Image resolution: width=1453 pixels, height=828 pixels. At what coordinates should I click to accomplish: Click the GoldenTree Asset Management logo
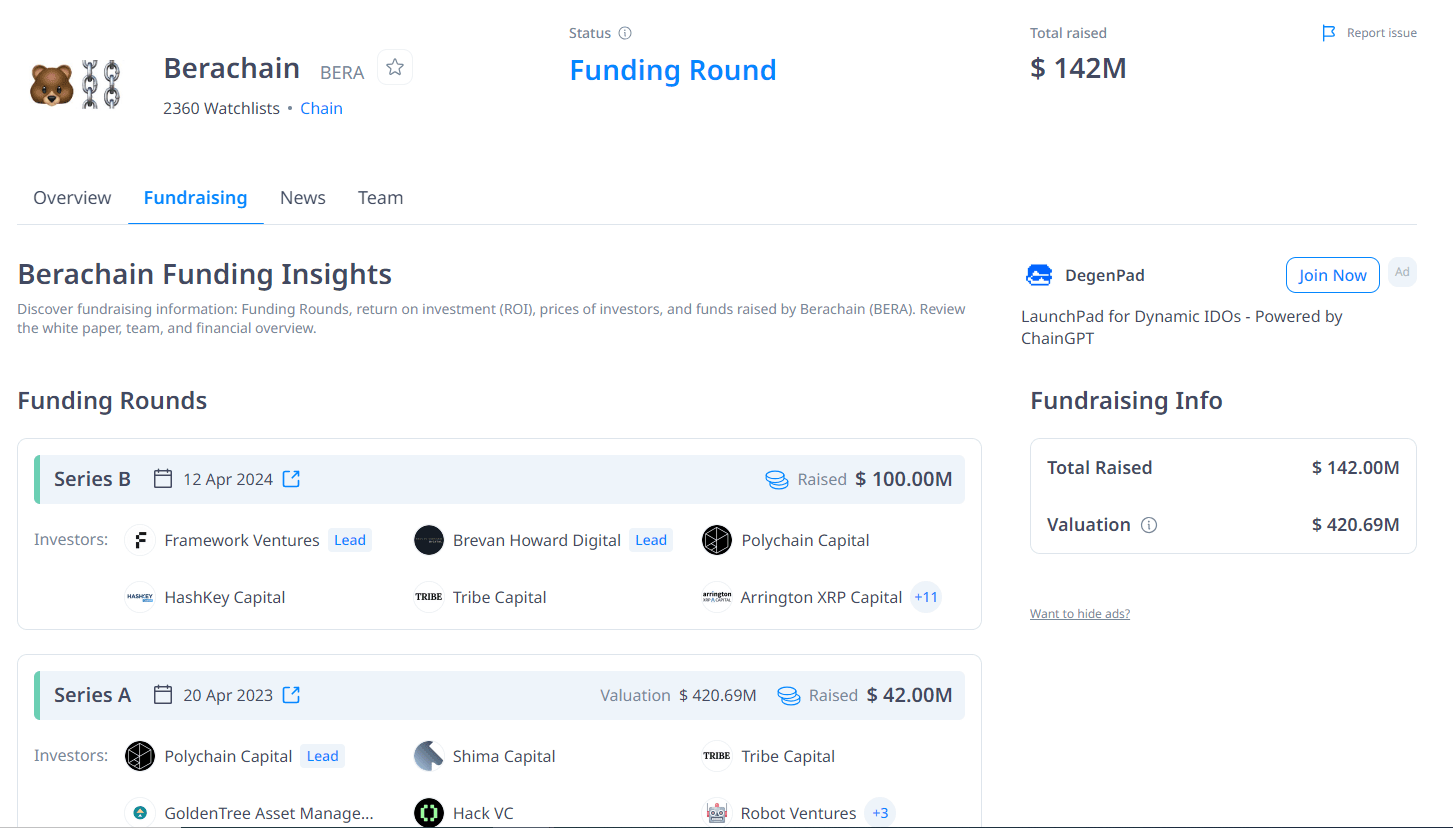pyautogui.click(x=140, y=813)
